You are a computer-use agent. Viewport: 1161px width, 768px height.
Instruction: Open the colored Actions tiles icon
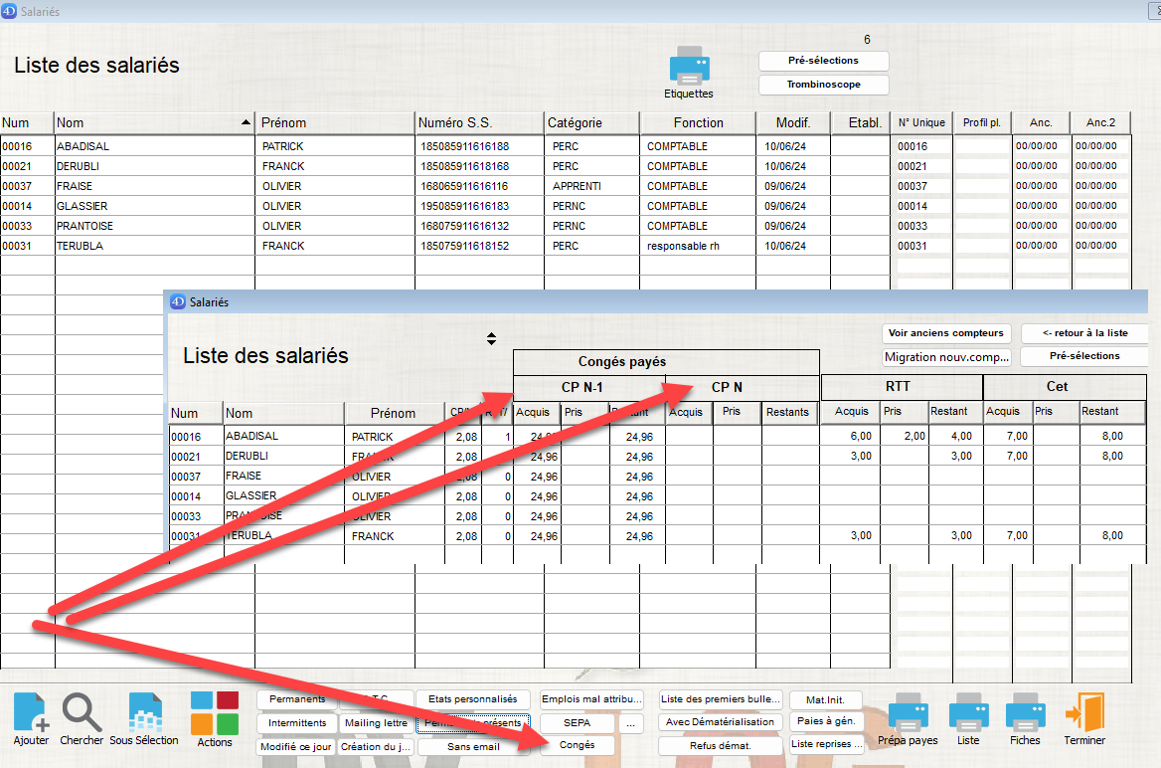click(214, 712)
